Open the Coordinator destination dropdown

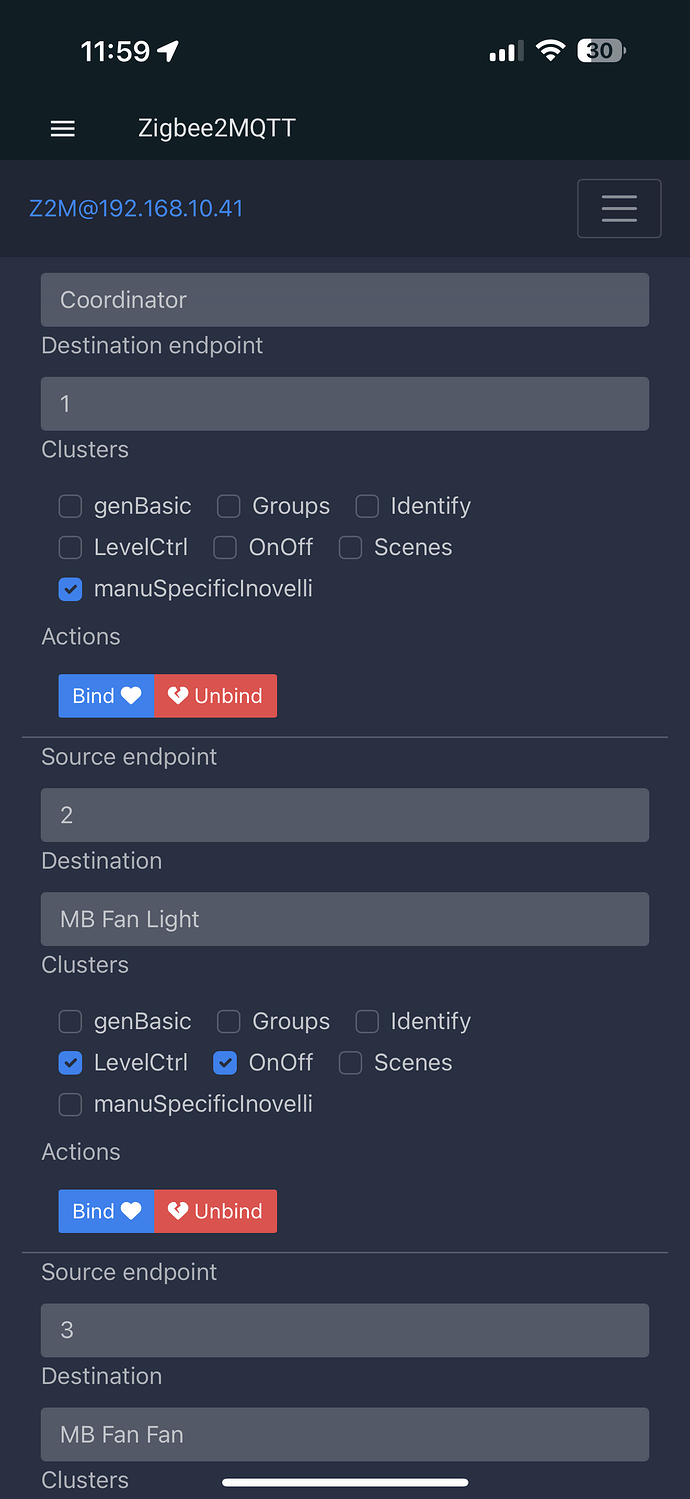click(345, 300)
